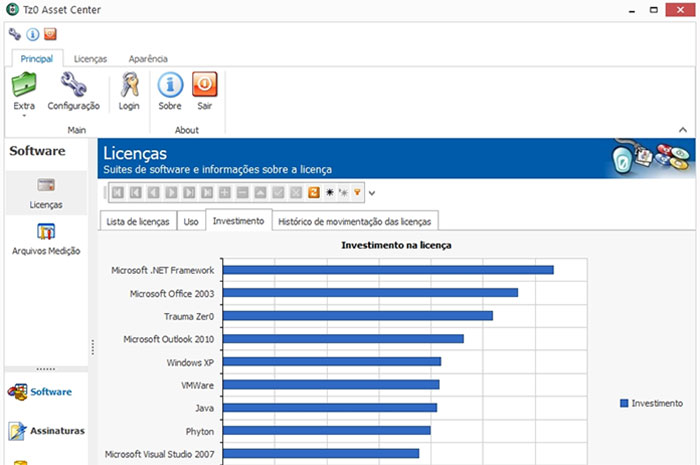
Task: Select Licenças in the Software sidebar
Action: pos(46,193)
